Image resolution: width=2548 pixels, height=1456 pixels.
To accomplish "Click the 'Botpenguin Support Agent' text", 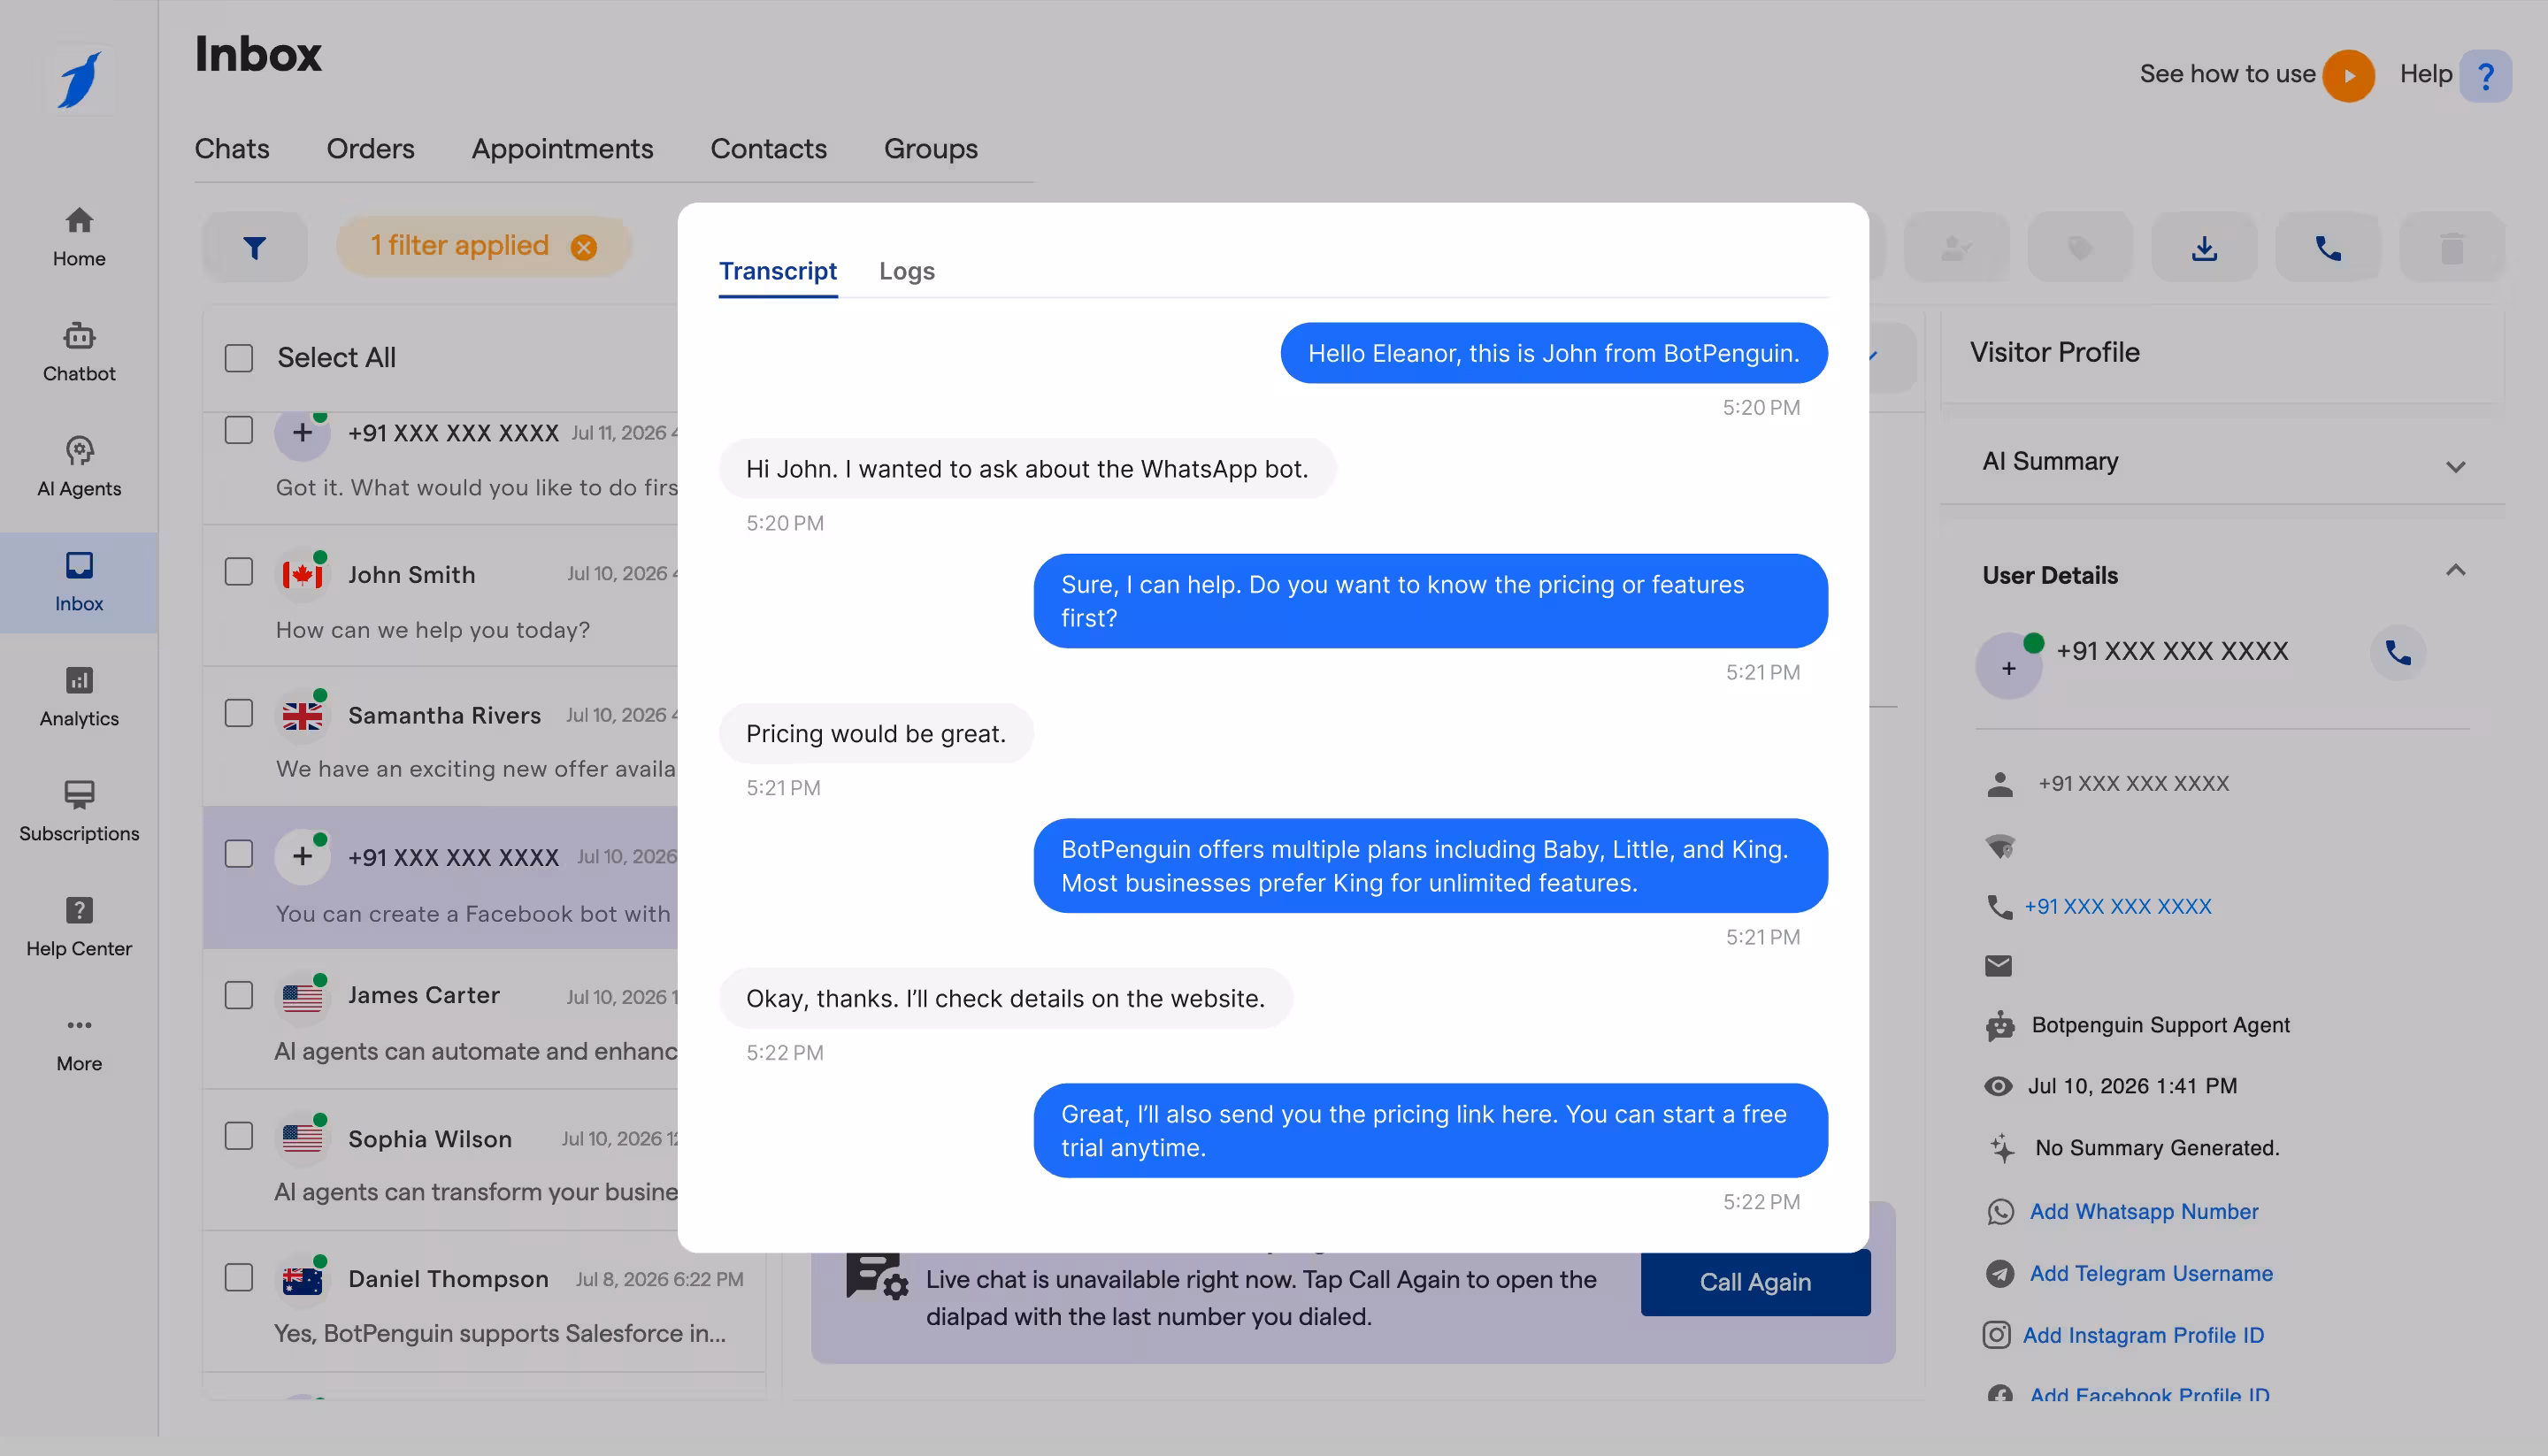I will [2160, 1026].
